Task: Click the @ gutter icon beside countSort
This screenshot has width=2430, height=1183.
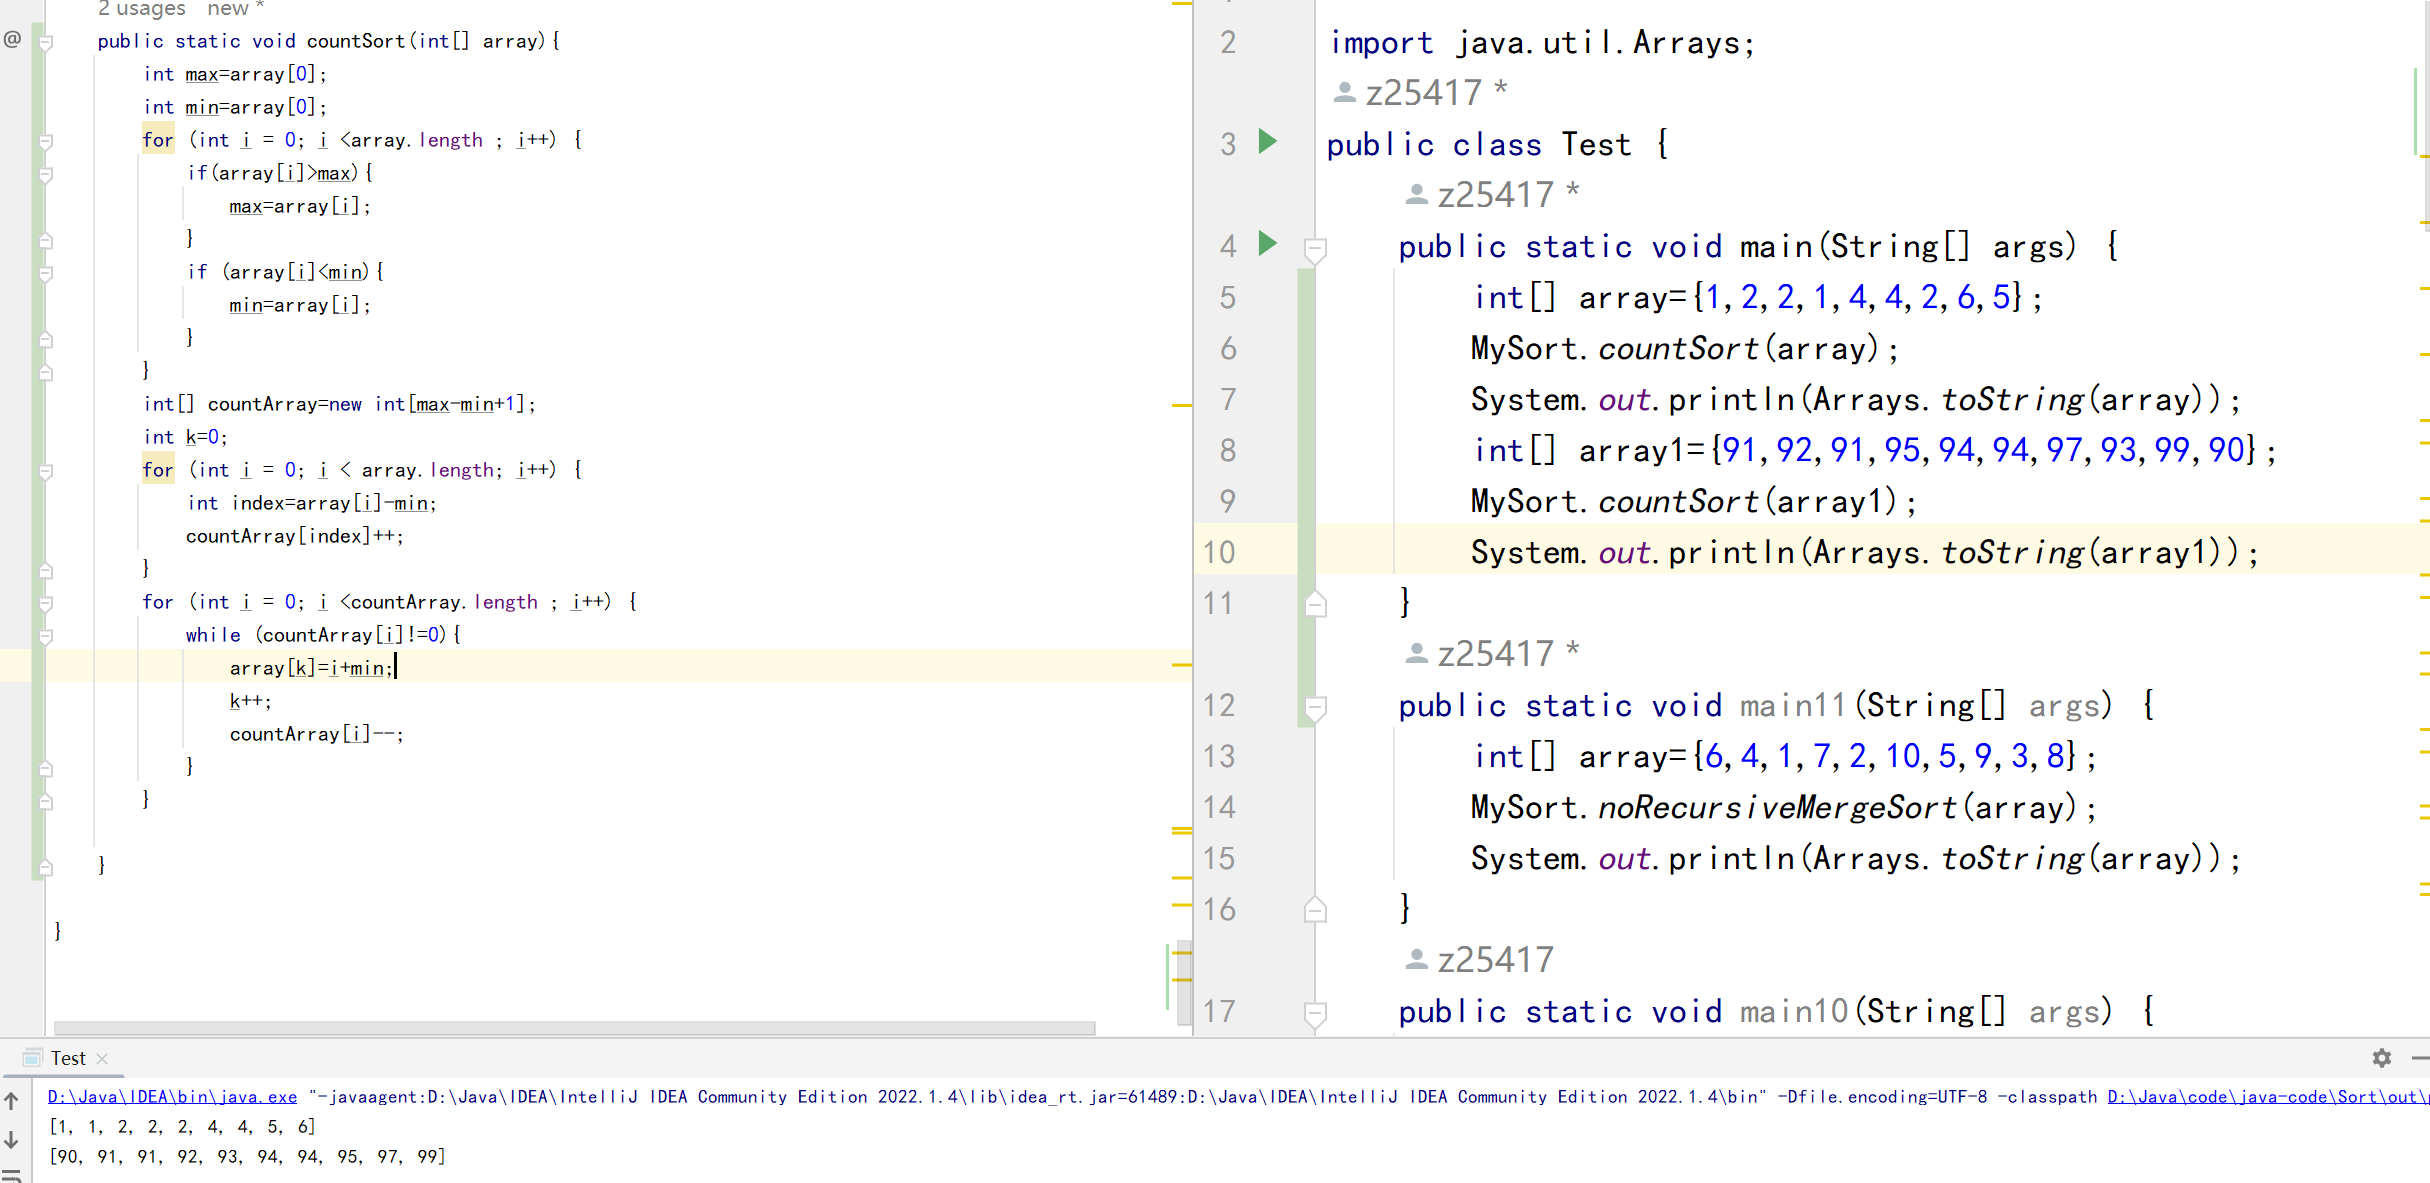Action: coord(12,40)
